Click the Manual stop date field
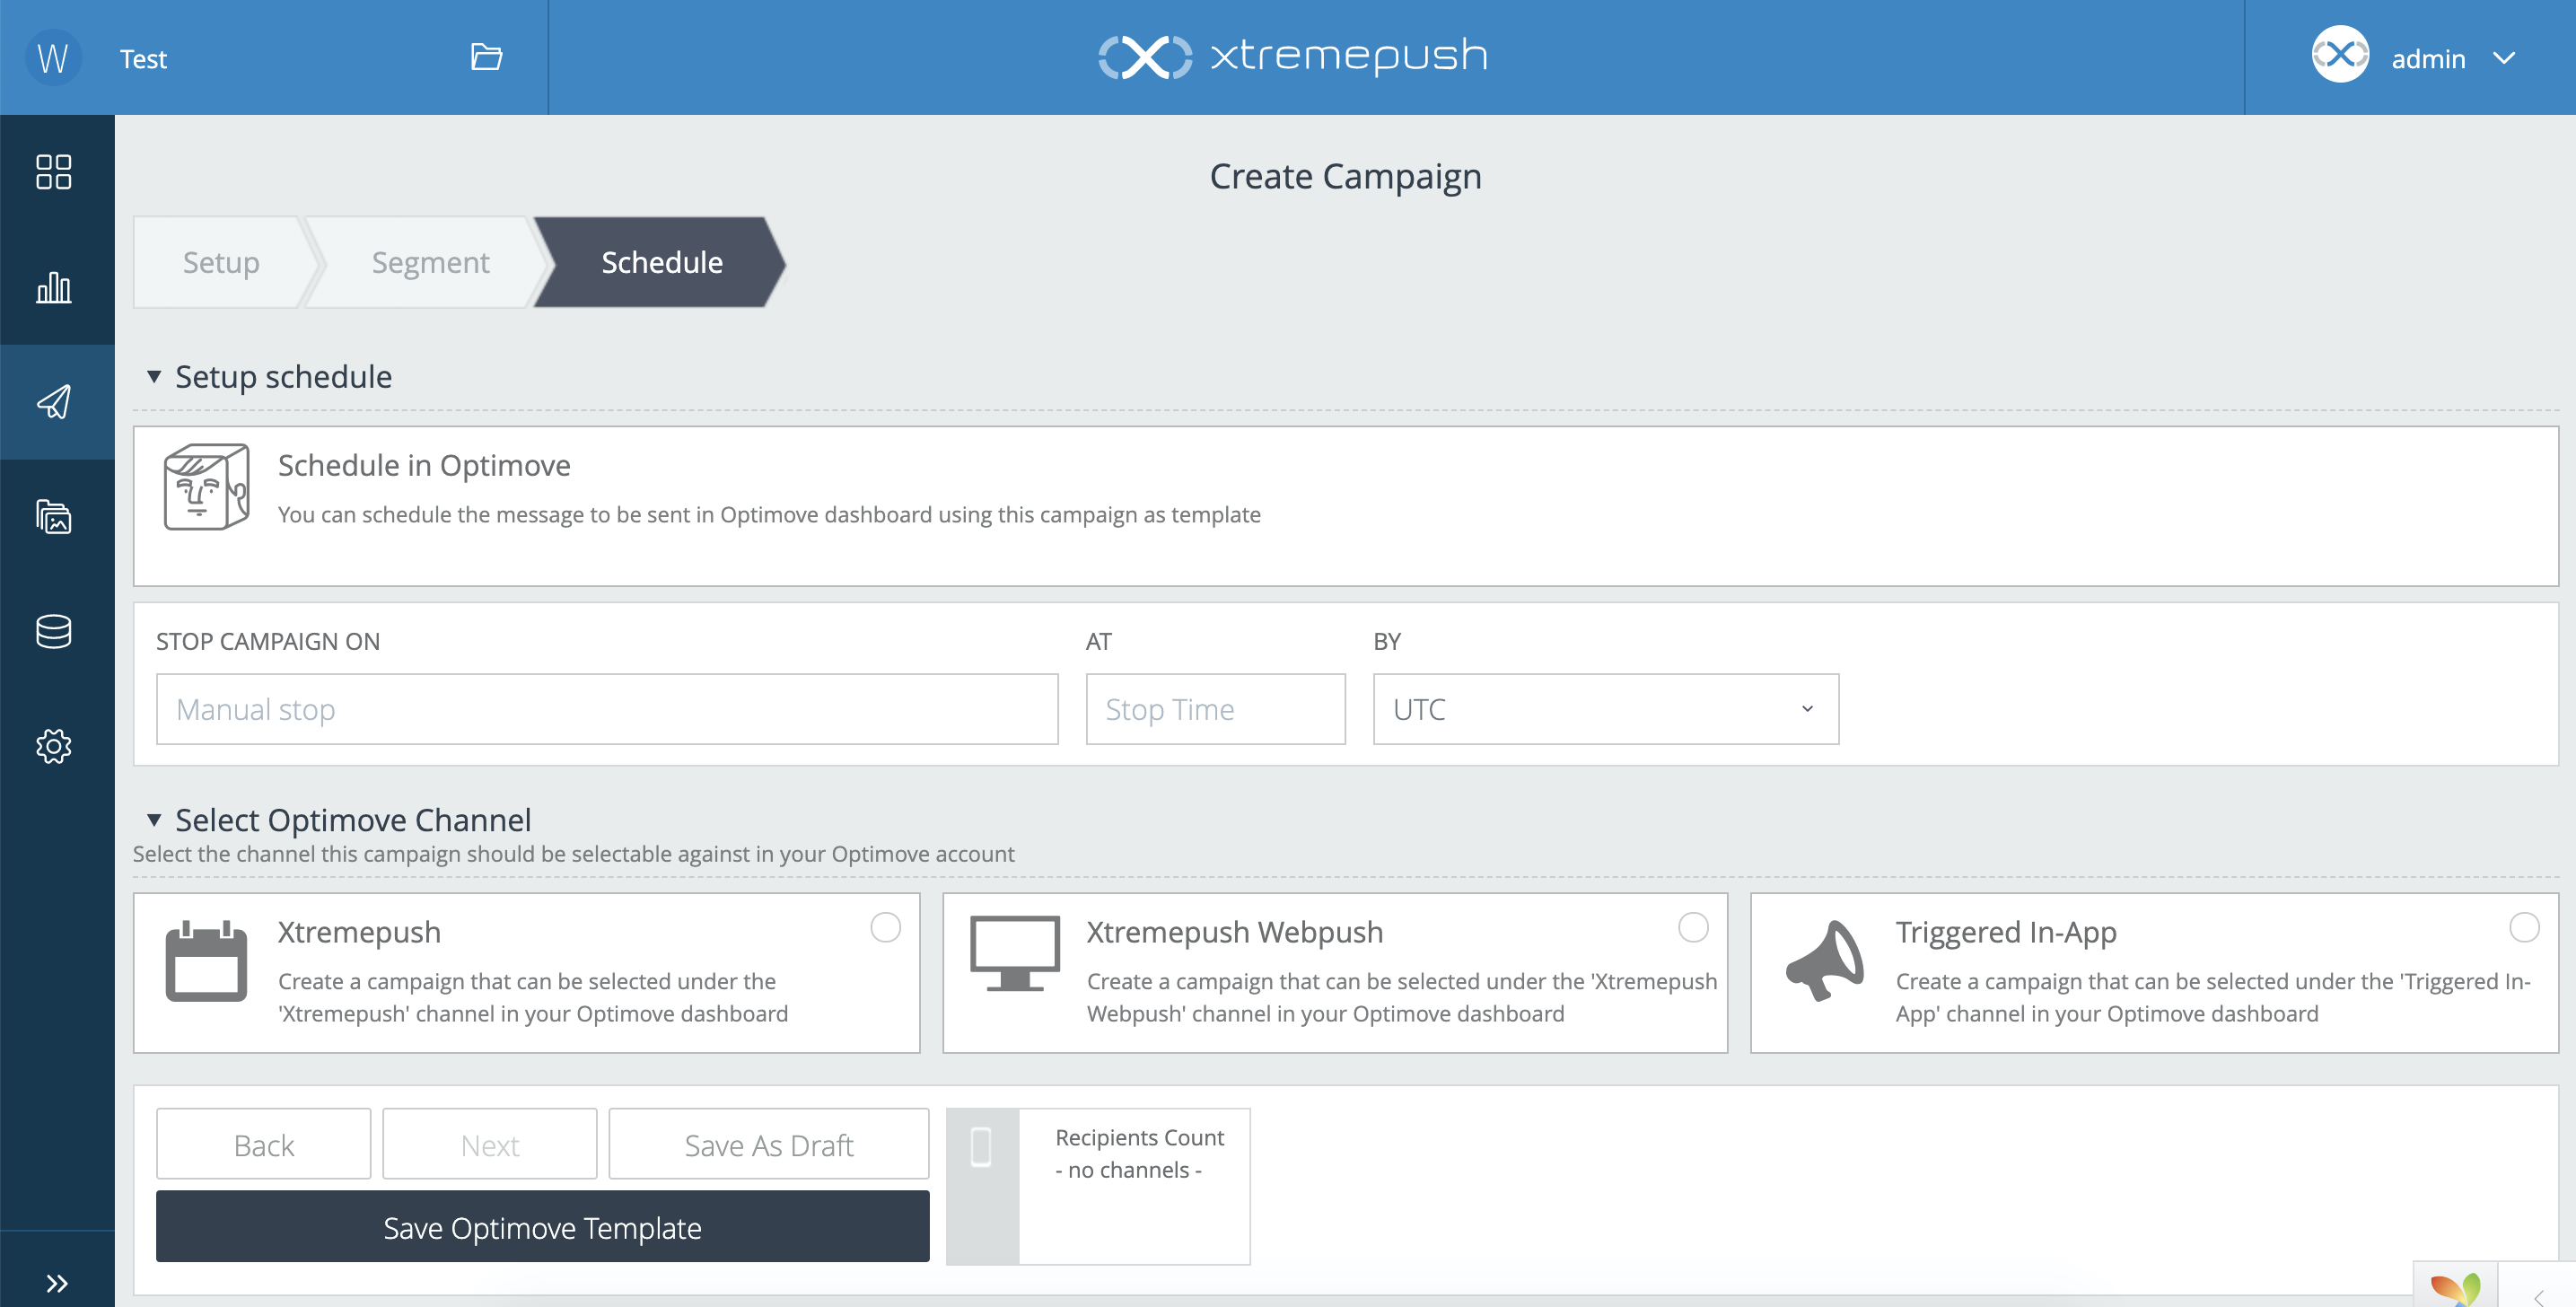2576x1307 pixels. pyautogui.click(x=606, y=709)
